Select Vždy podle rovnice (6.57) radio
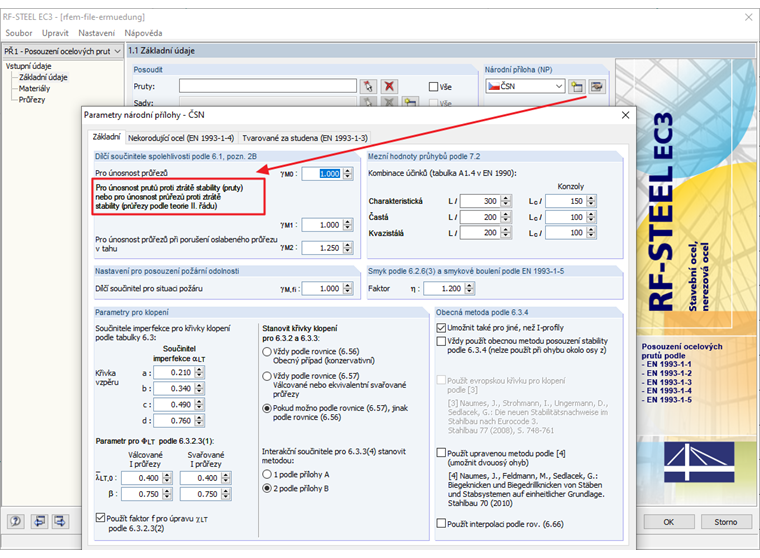This screenshot has width=760, height=558. (267, 376)
